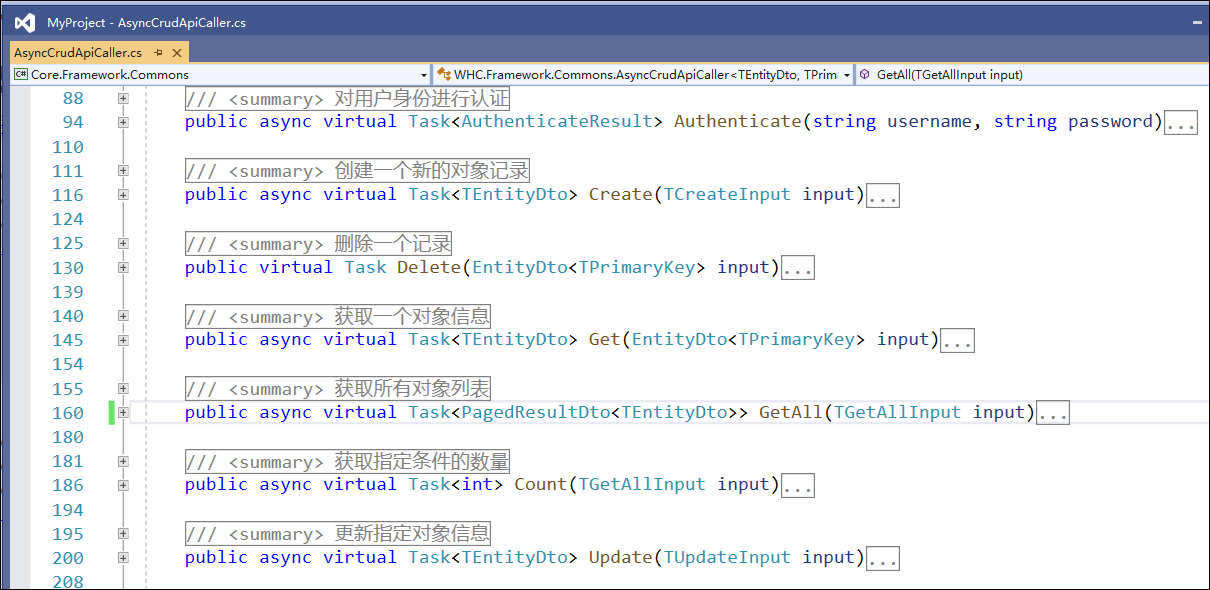This screenshot has height=590, width=1210.
Task: Click the collapsed summary '获取所有对象列表'
Action: tap(338, 388)
